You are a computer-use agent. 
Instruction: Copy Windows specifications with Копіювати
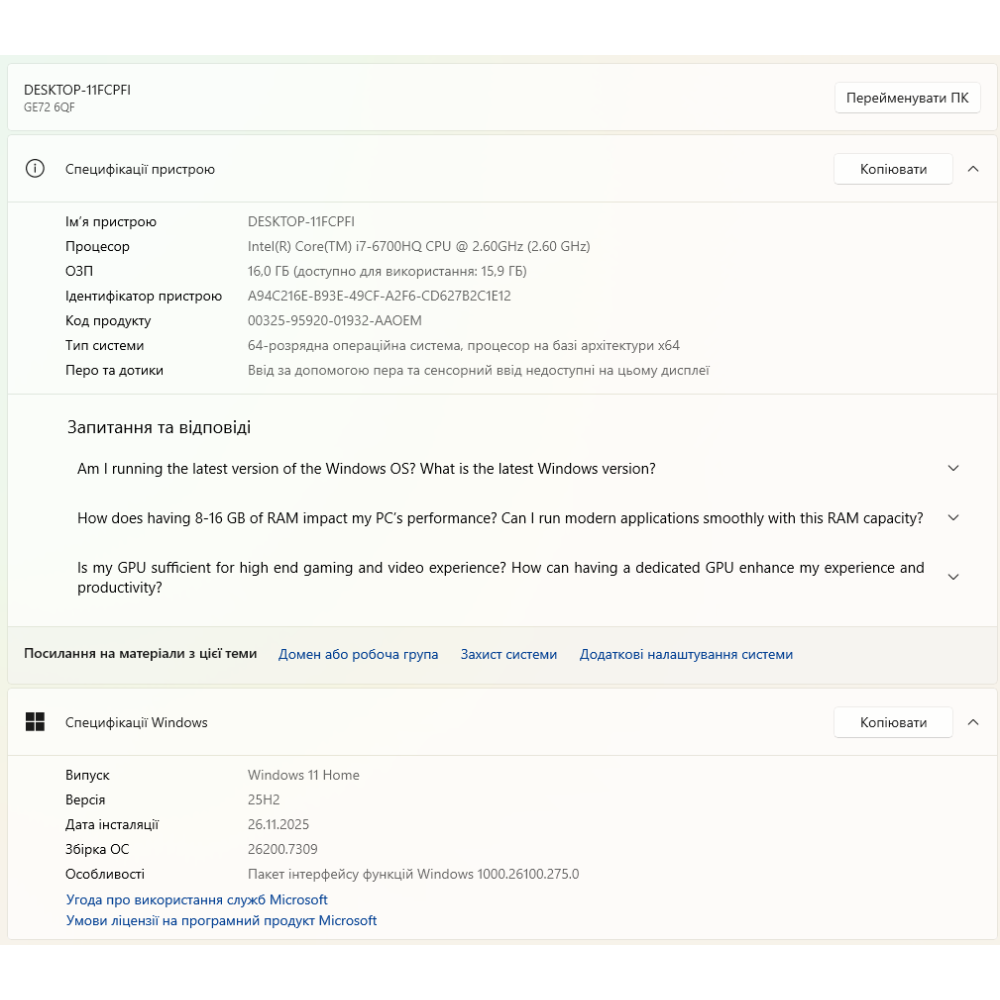(x=893, y=722)
